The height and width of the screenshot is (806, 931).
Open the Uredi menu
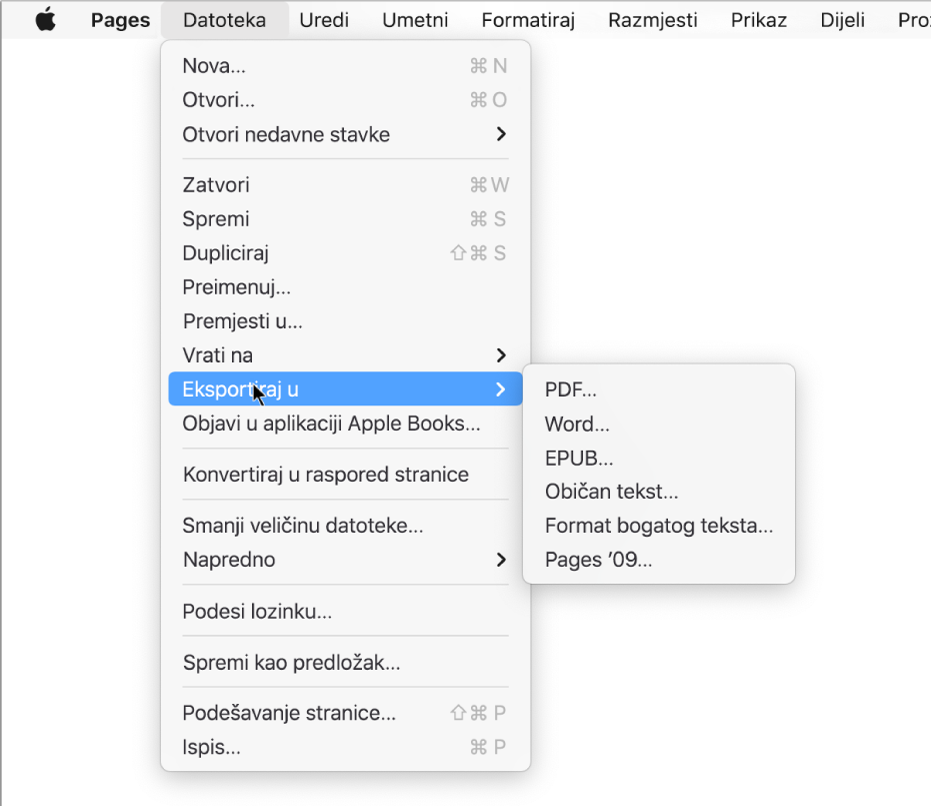point(324,20)
